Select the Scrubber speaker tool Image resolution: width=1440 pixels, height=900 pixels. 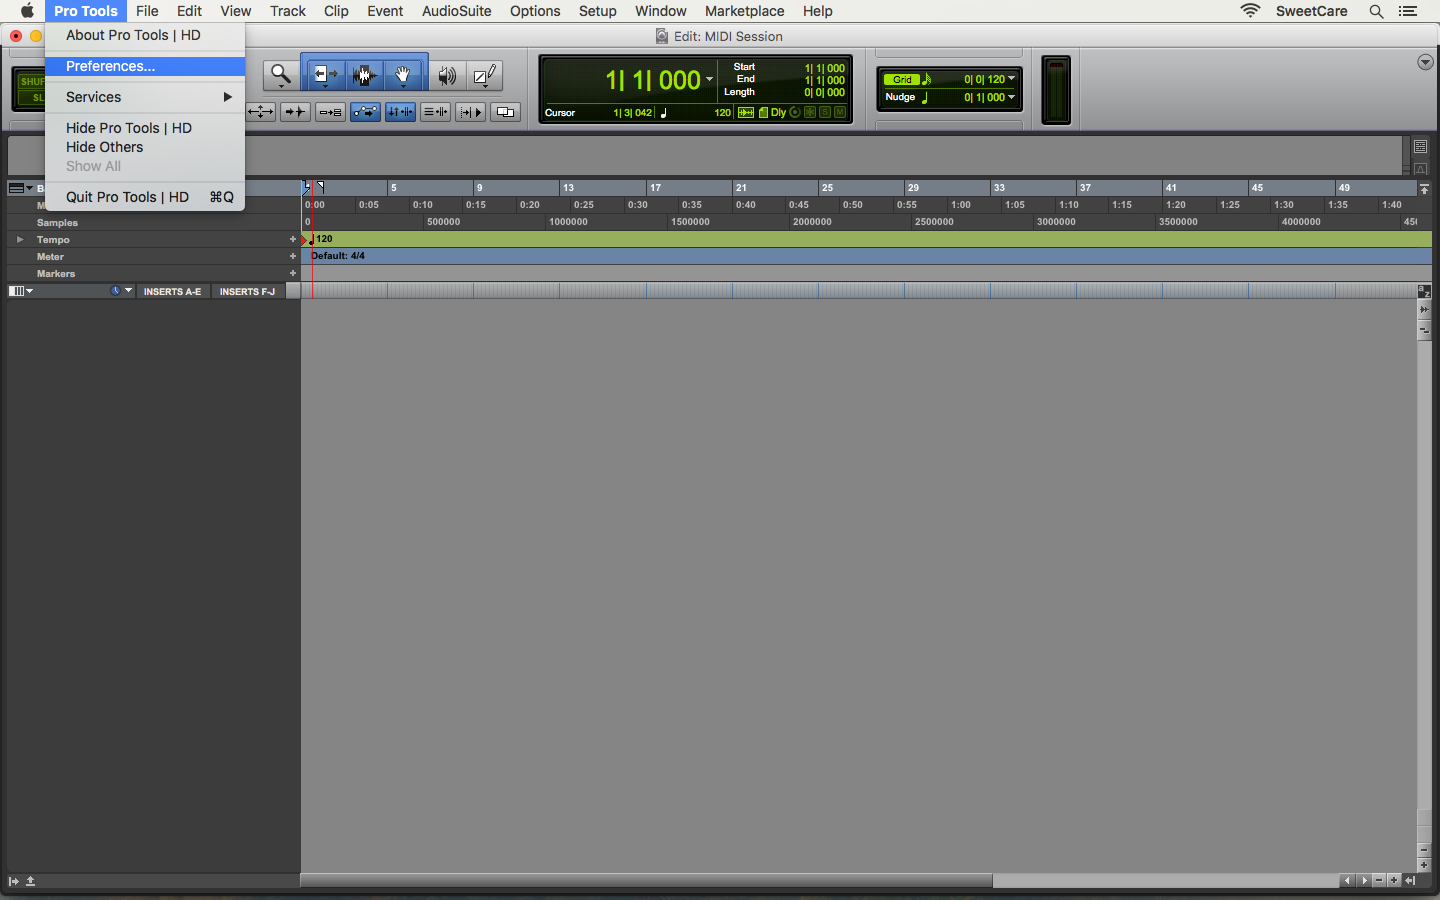447,75
